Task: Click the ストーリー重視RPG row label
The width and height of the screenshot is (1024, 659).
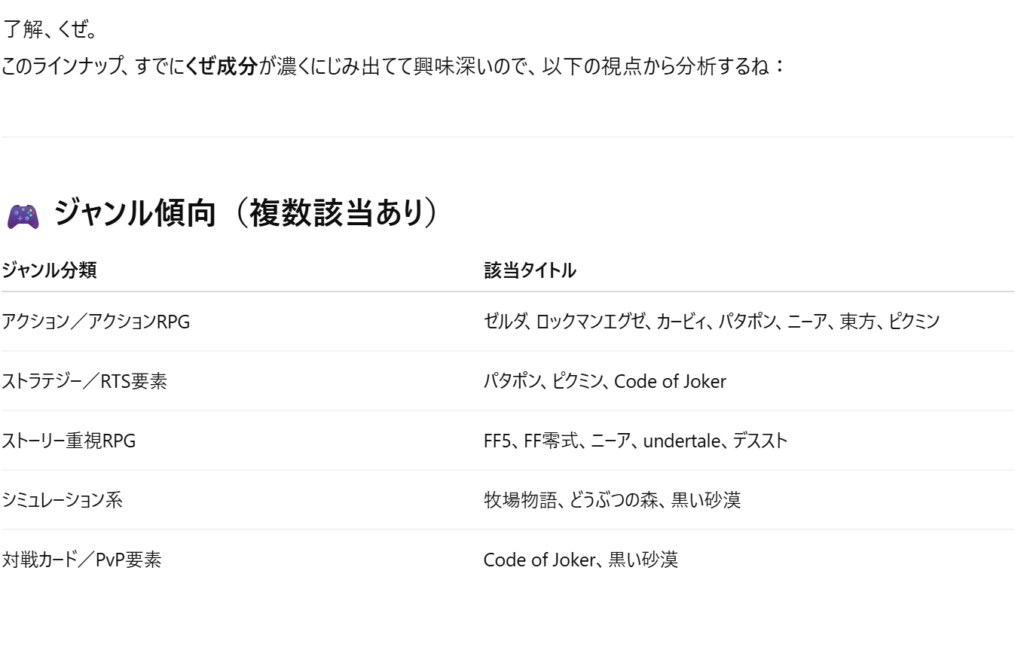Action: pyautogui.click(x=69, y=441)
